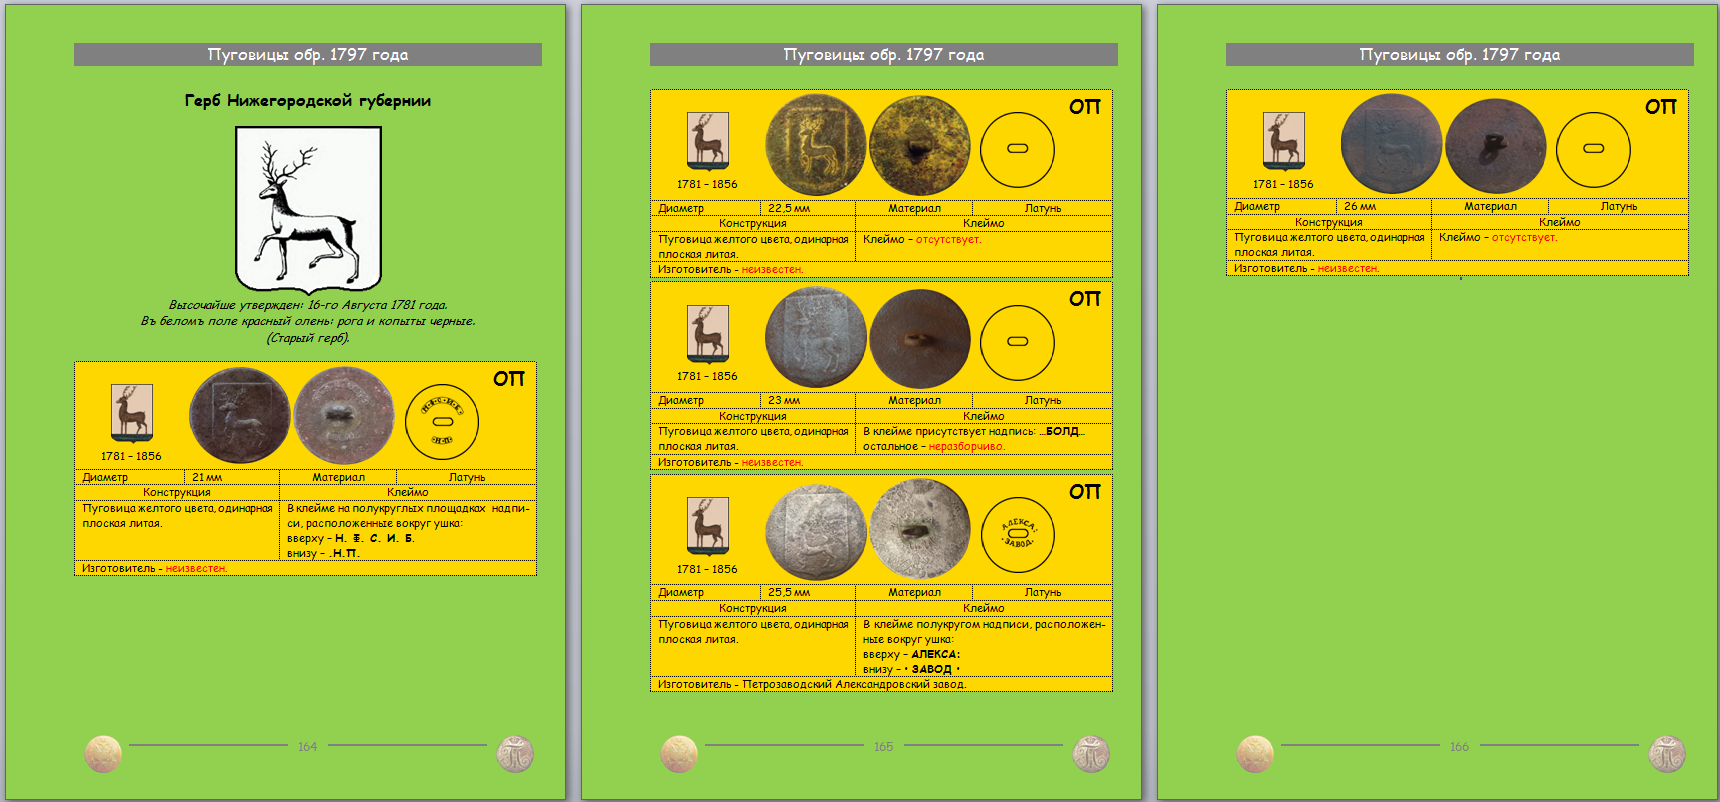Screen dimensions: 1720x802
Task: Click the page 166 header 'Пуговицы обр. 1797 года'
Action: (1459, 55)
